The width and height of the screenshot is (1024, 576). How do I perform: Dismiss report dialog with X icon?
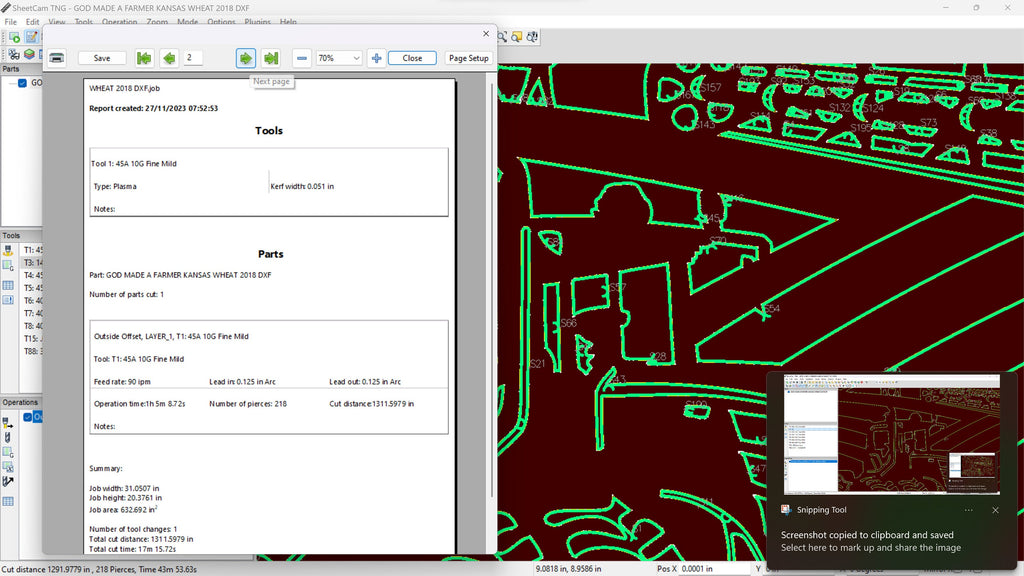pos(486,33)
